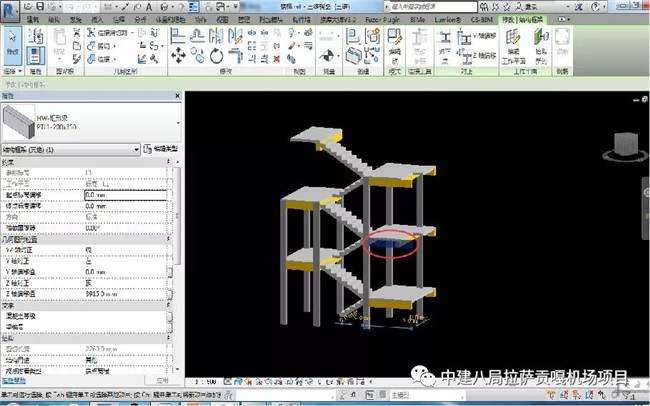Open the BIMe ribbon tab
650x406 pixels.
(x=417, y=19)
